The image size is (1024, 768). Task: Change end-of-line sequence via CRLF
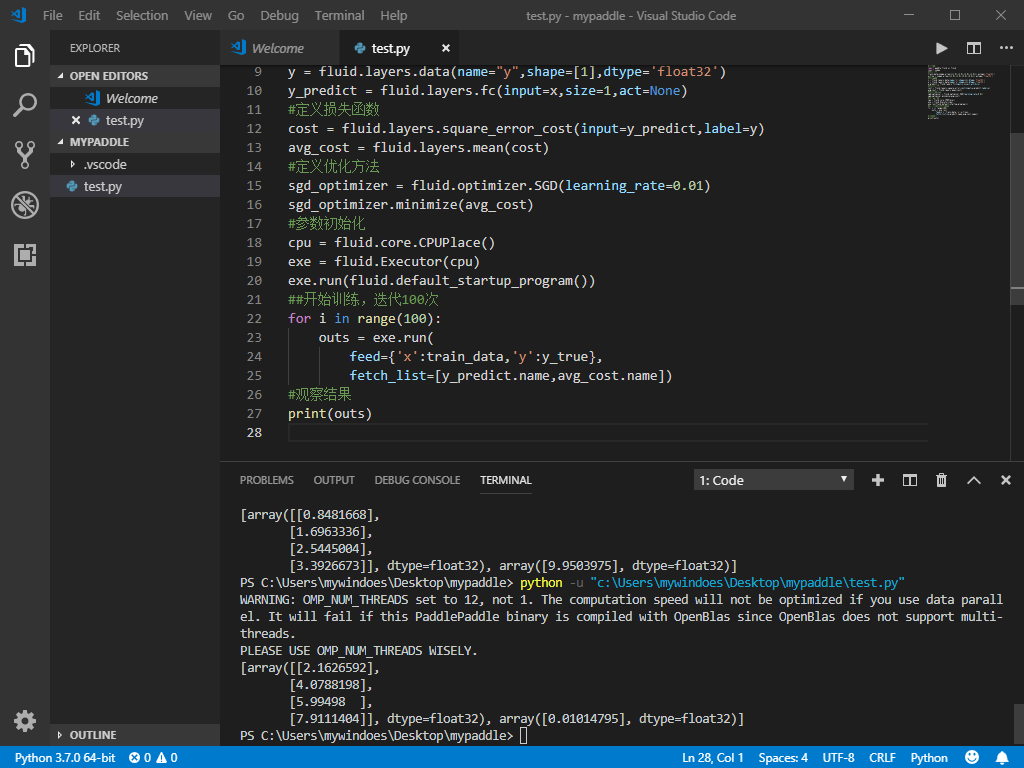pos(882,758)
